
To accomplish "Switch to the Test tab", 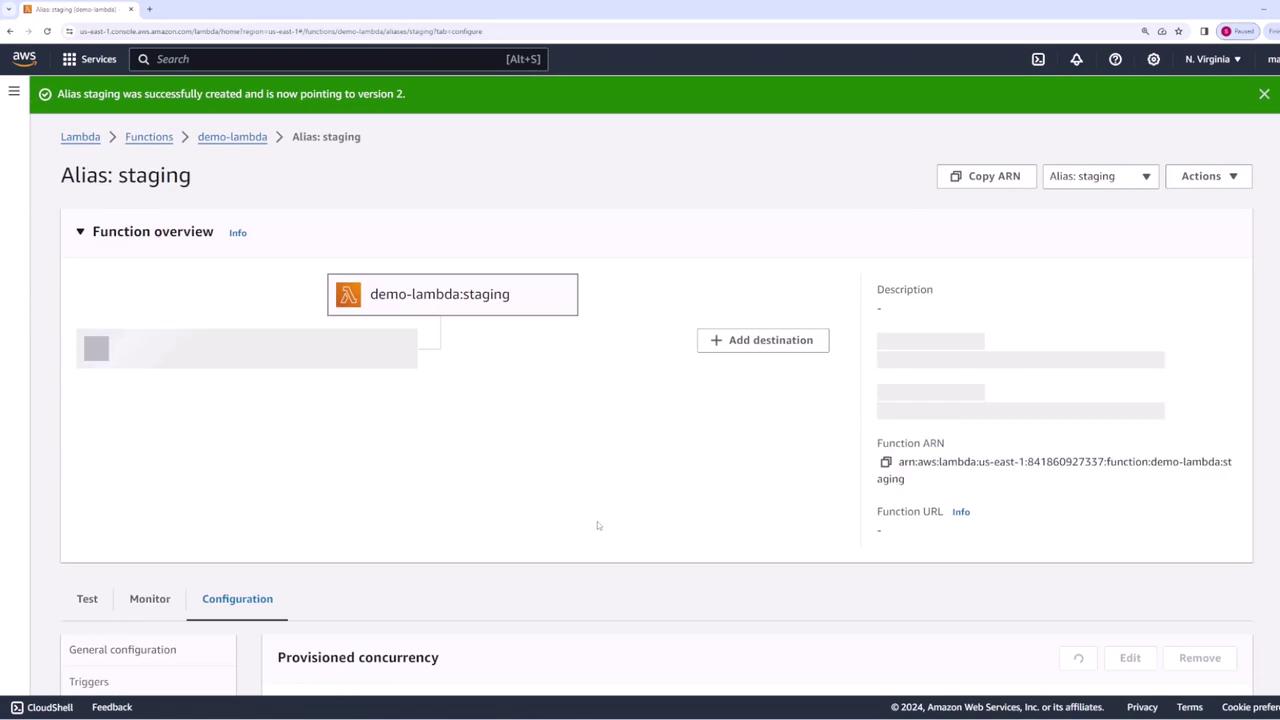I will pos(87,599).
